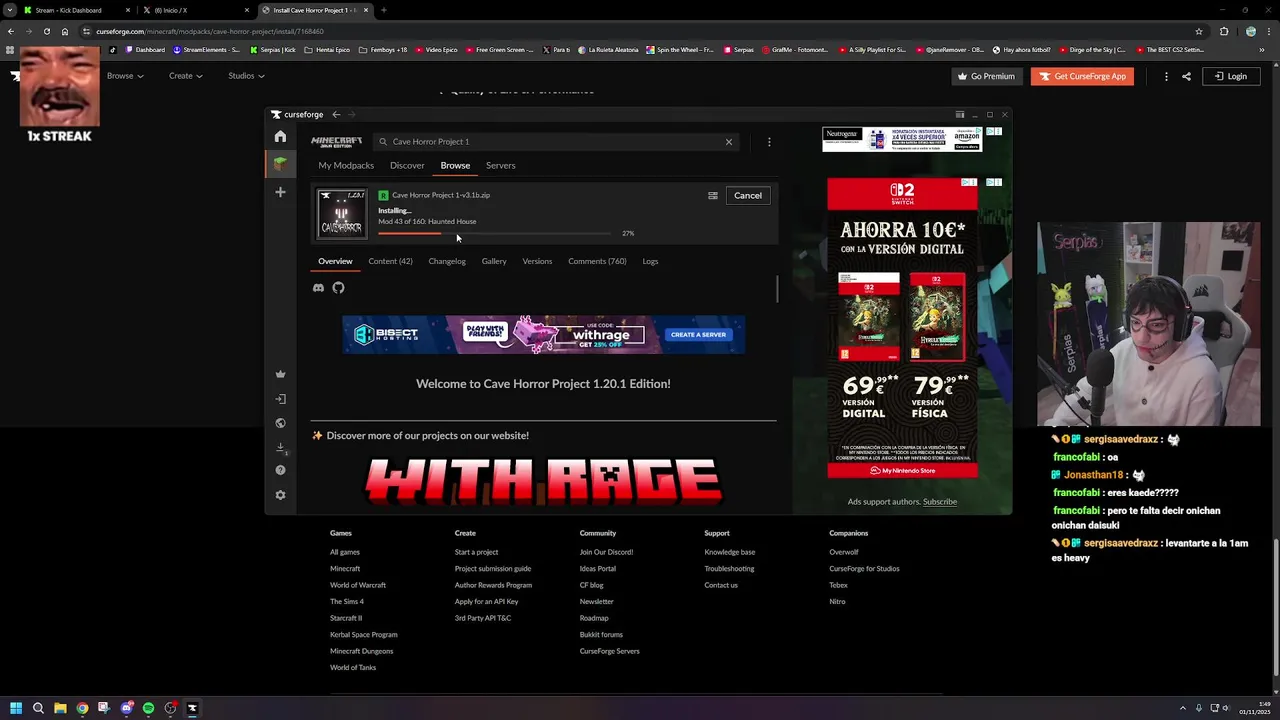Open new browser tab with plus

coord(384,10)
